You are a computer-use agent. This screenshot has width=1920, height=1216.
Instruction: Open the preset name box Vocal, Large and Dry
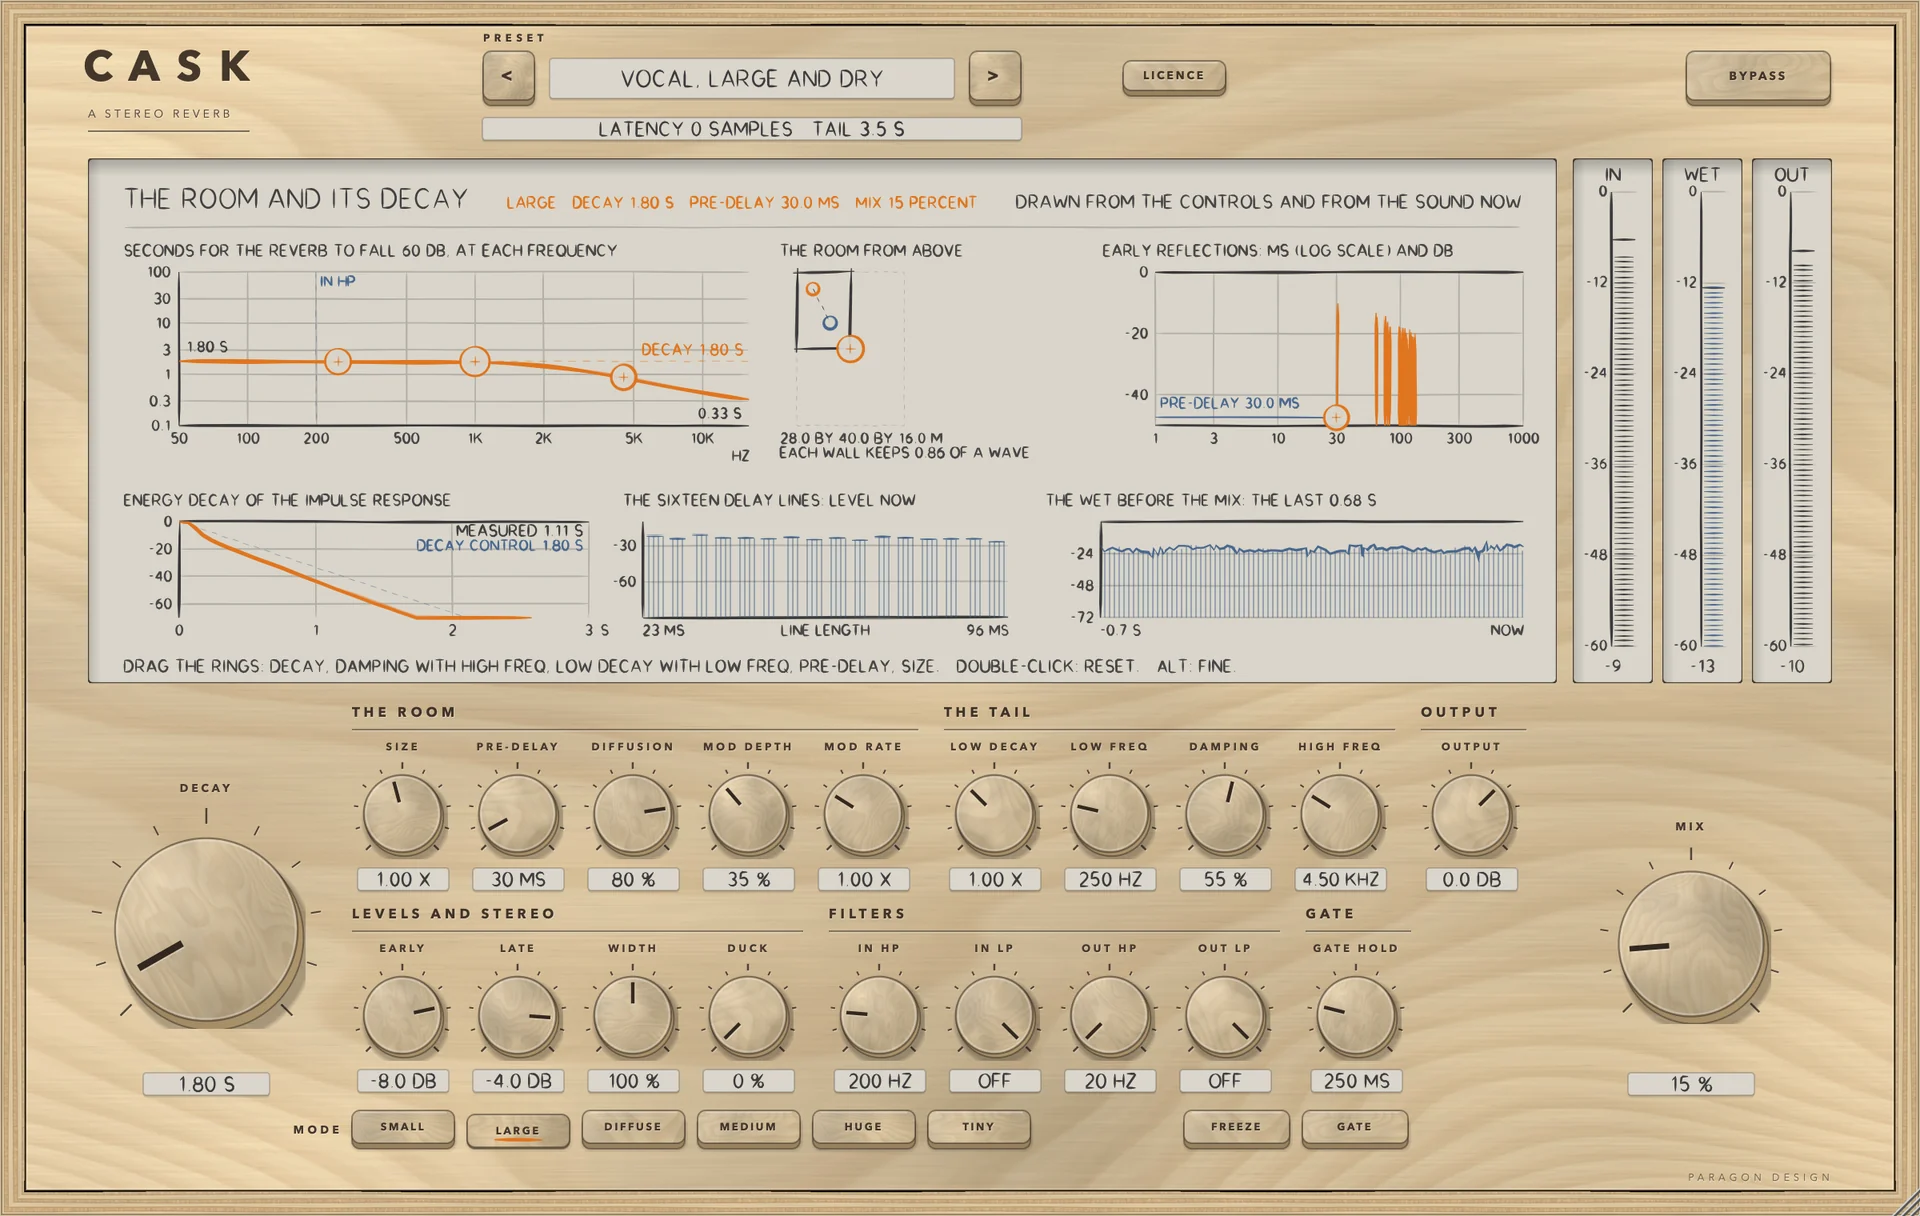tap(752, 78)
